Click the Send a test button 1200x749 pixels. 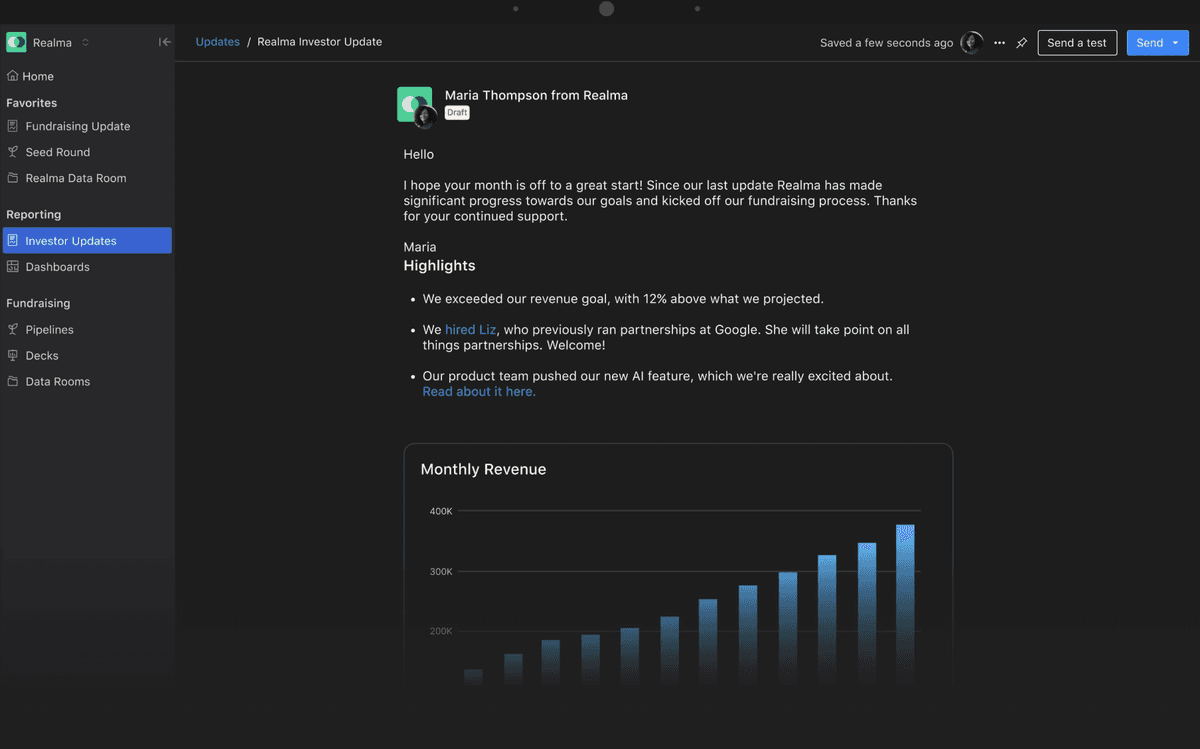tap(1077, 42)
